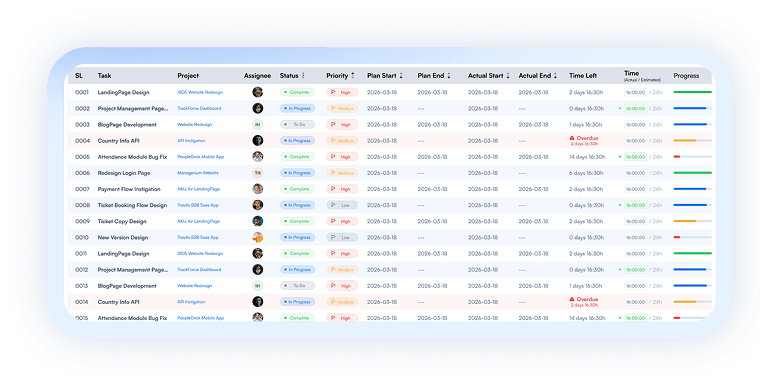
Task: Click the High priority flag in row 0001
Action: tap(333, 92)
